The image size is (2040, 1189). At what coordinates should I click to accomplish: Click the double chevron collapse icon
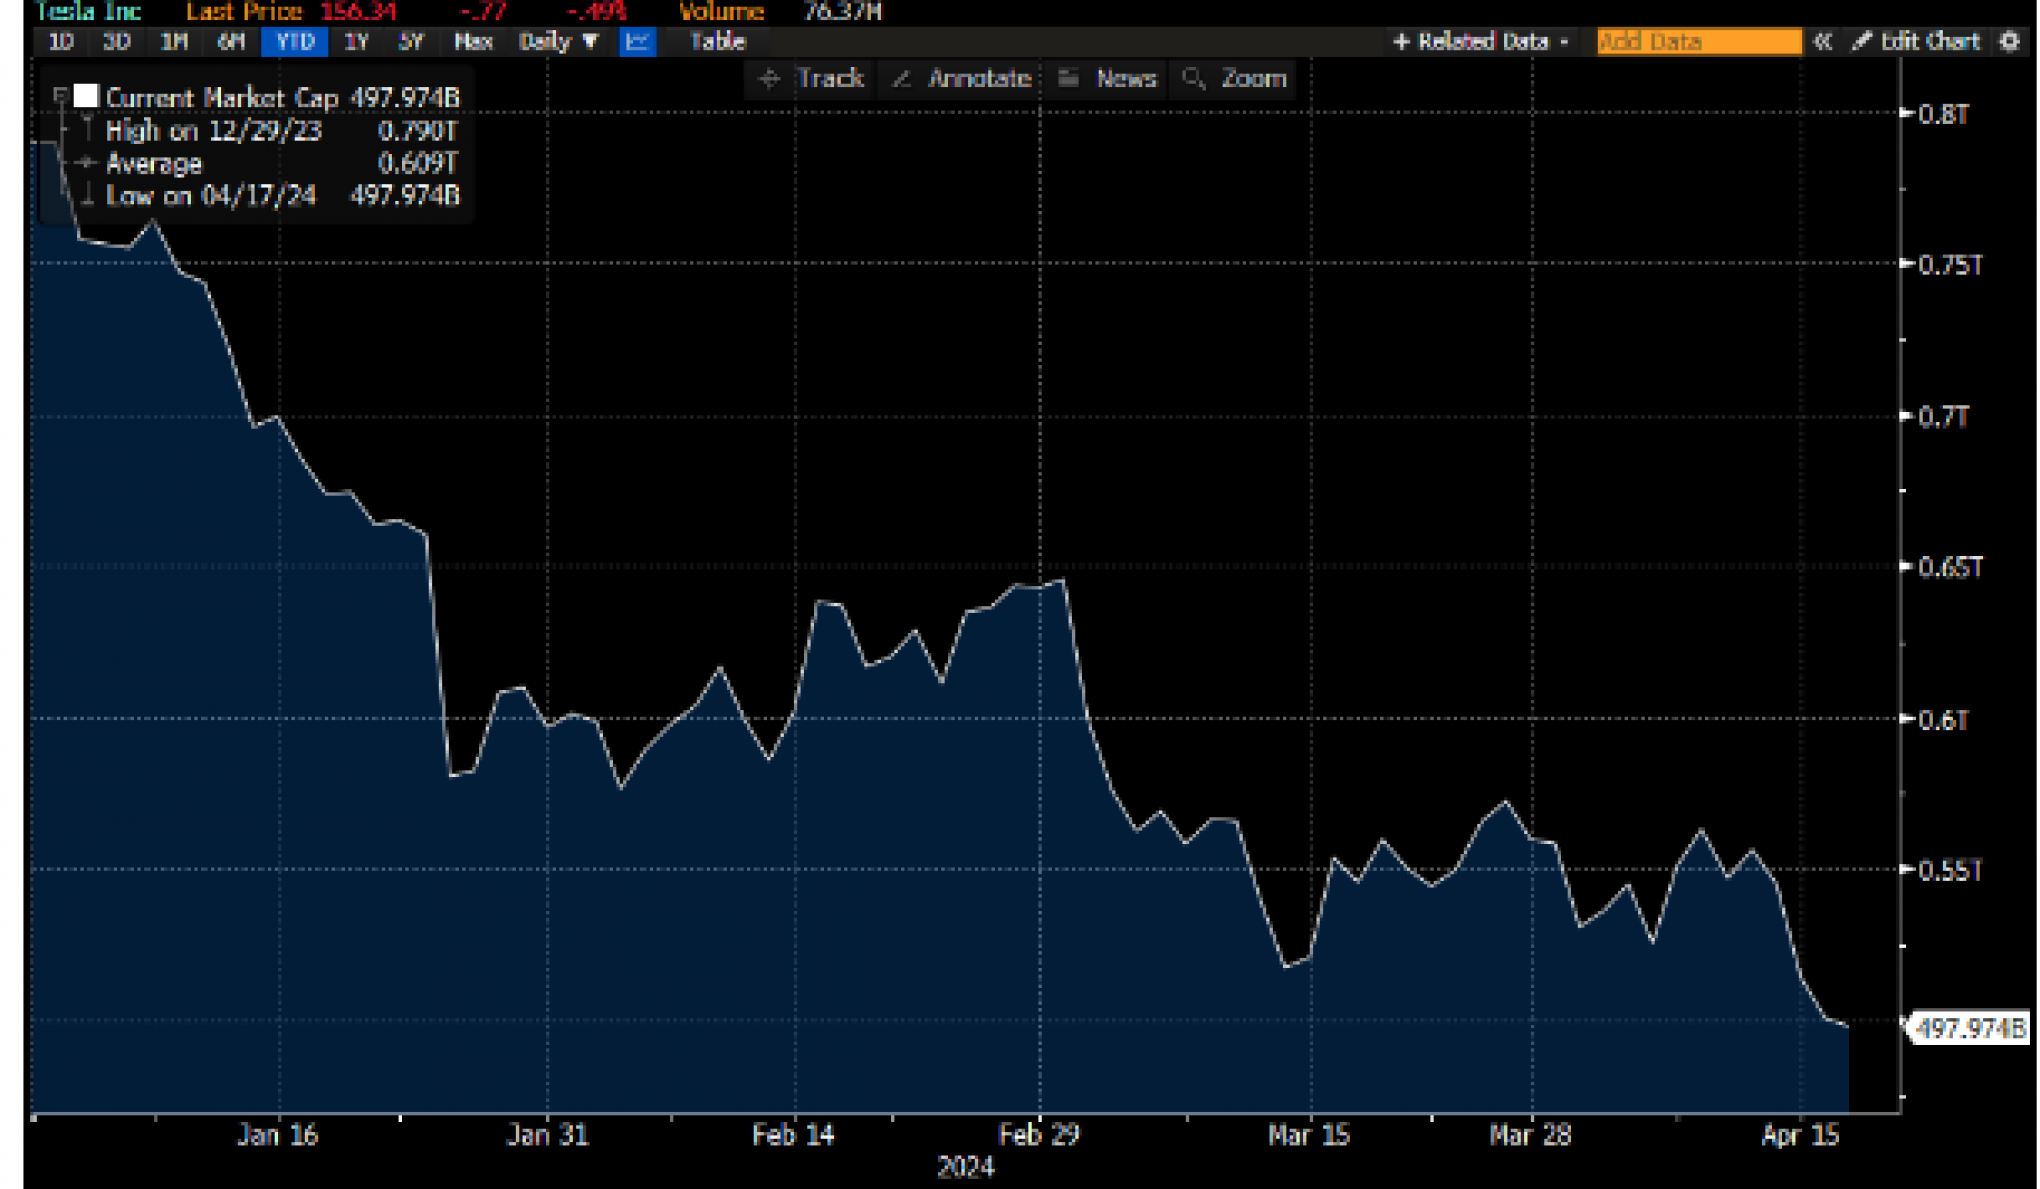click(1822, 42)
